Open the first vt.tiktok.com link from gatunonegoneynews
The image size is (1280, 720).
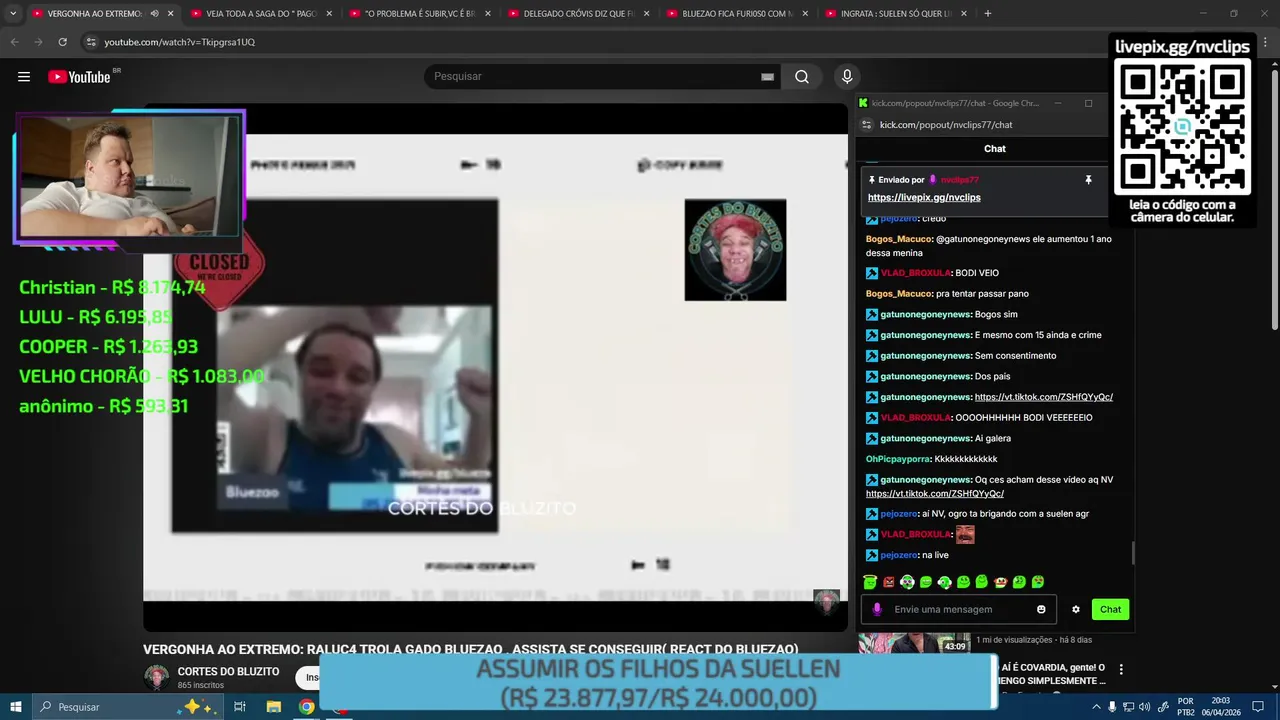[1043, 397]
